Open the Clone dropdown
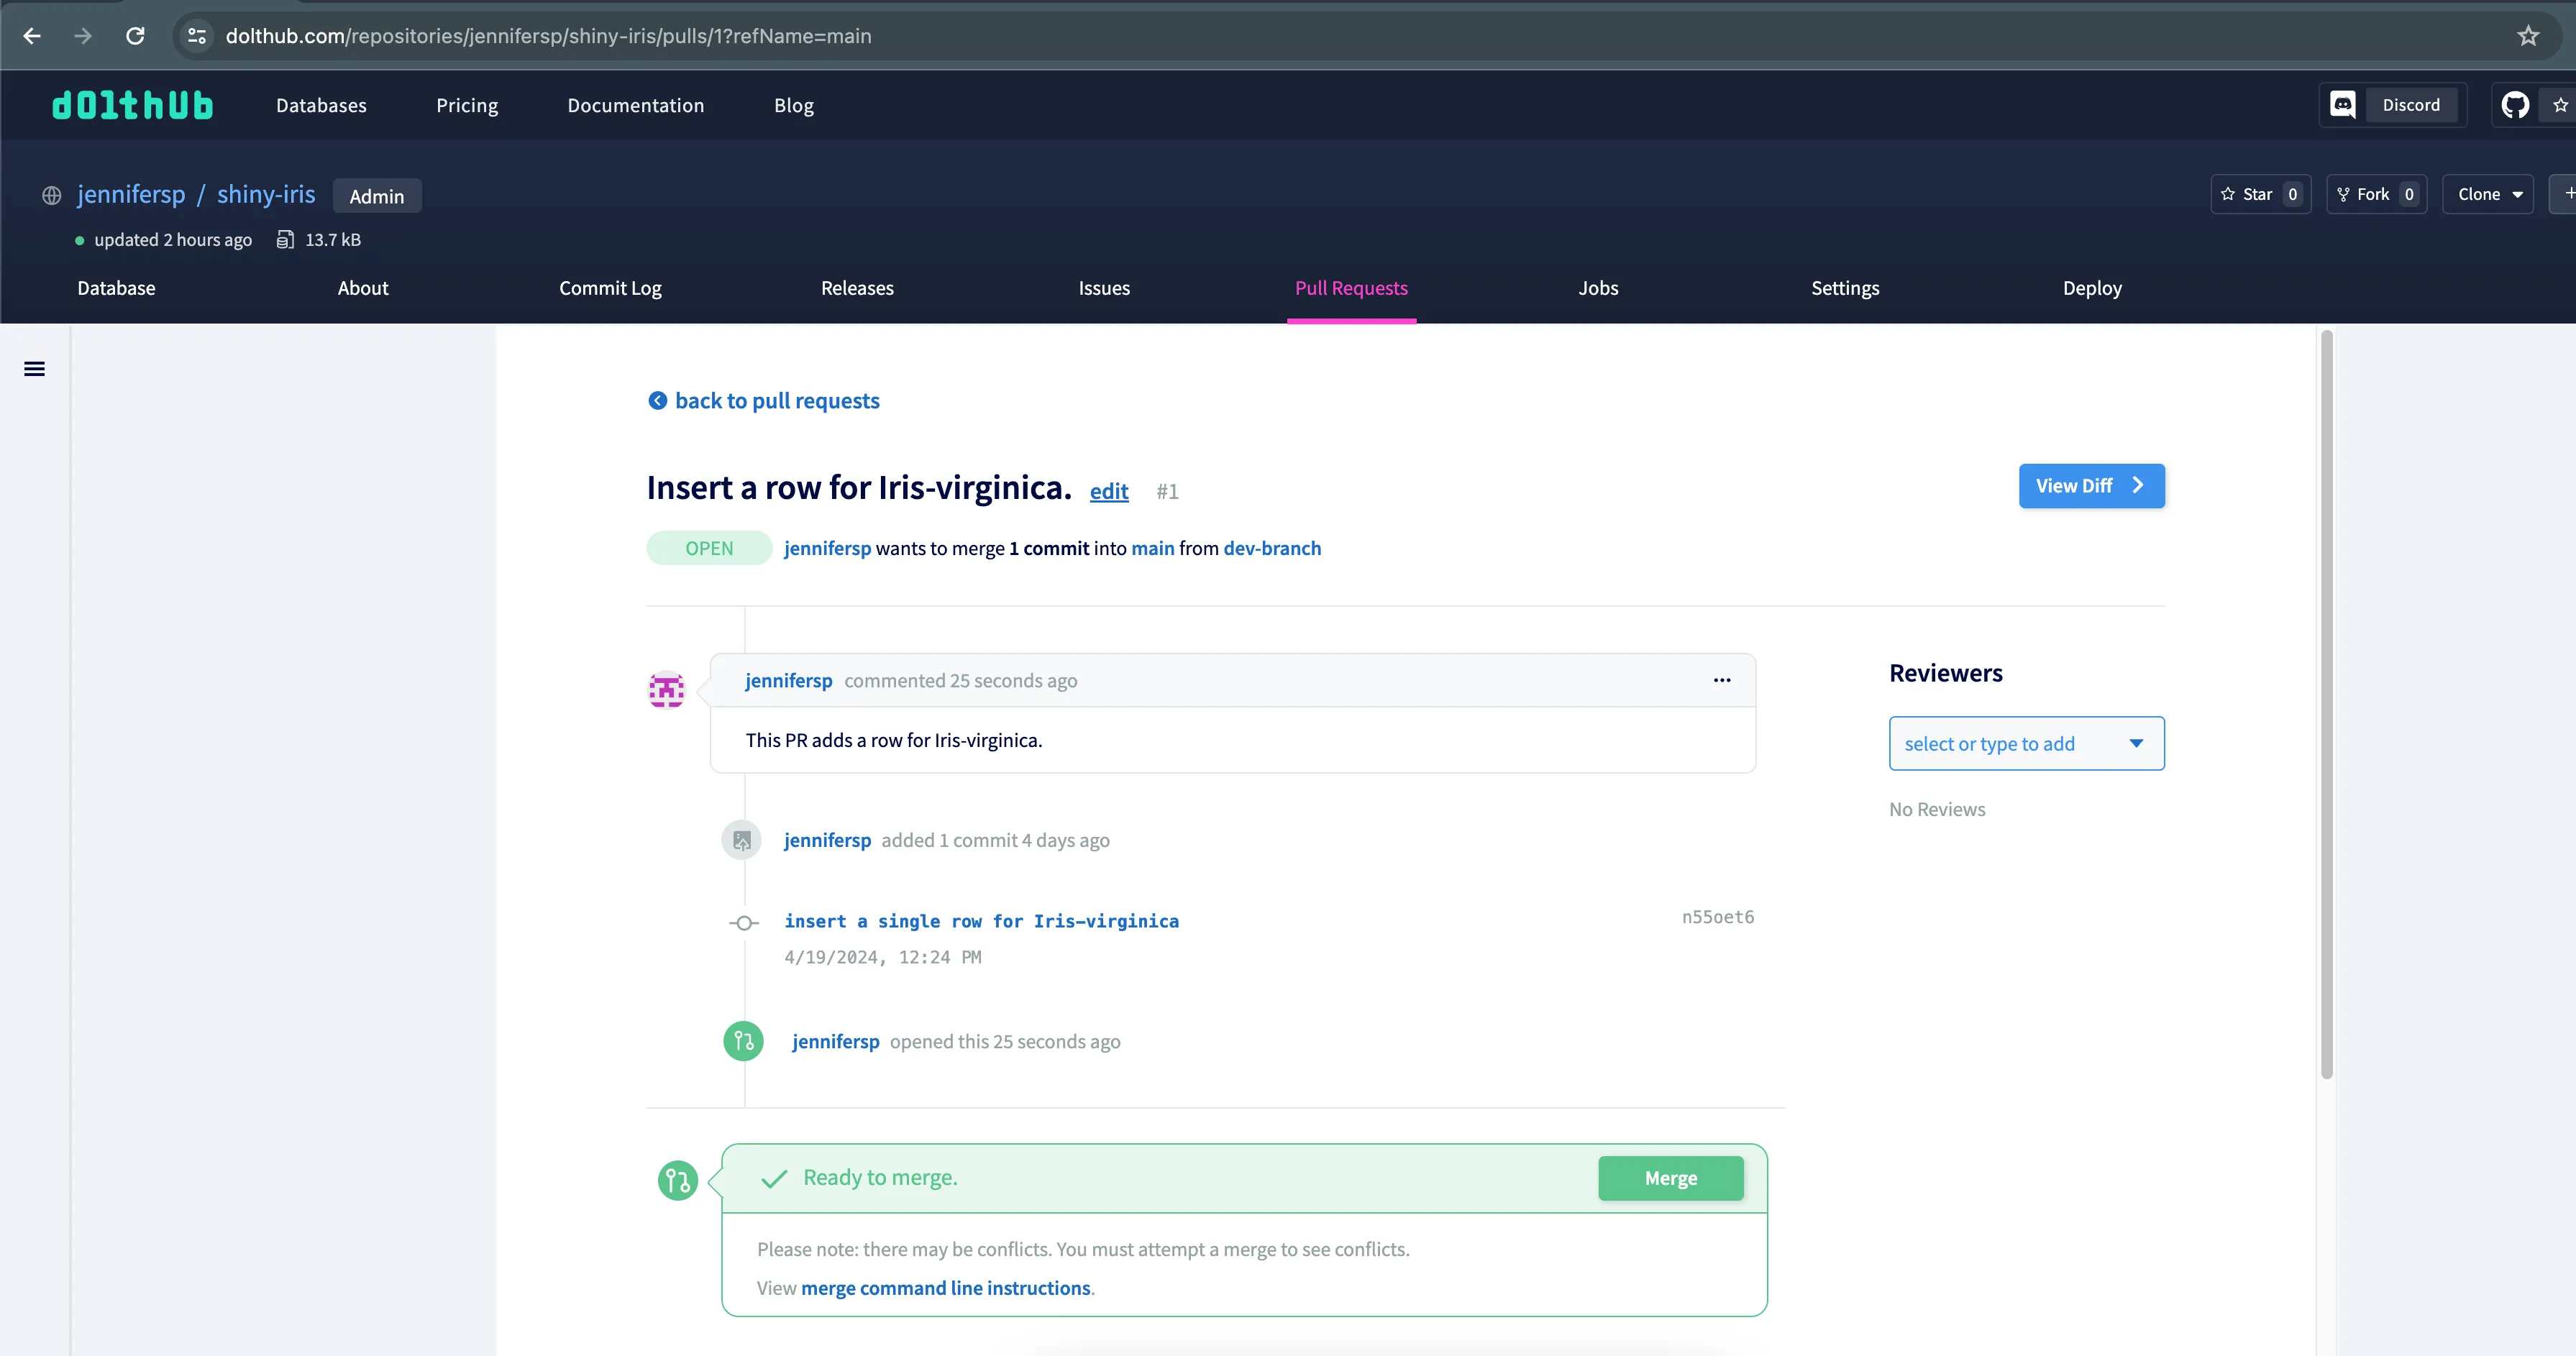The image size is (2576, 1356). click(2488, 194)
